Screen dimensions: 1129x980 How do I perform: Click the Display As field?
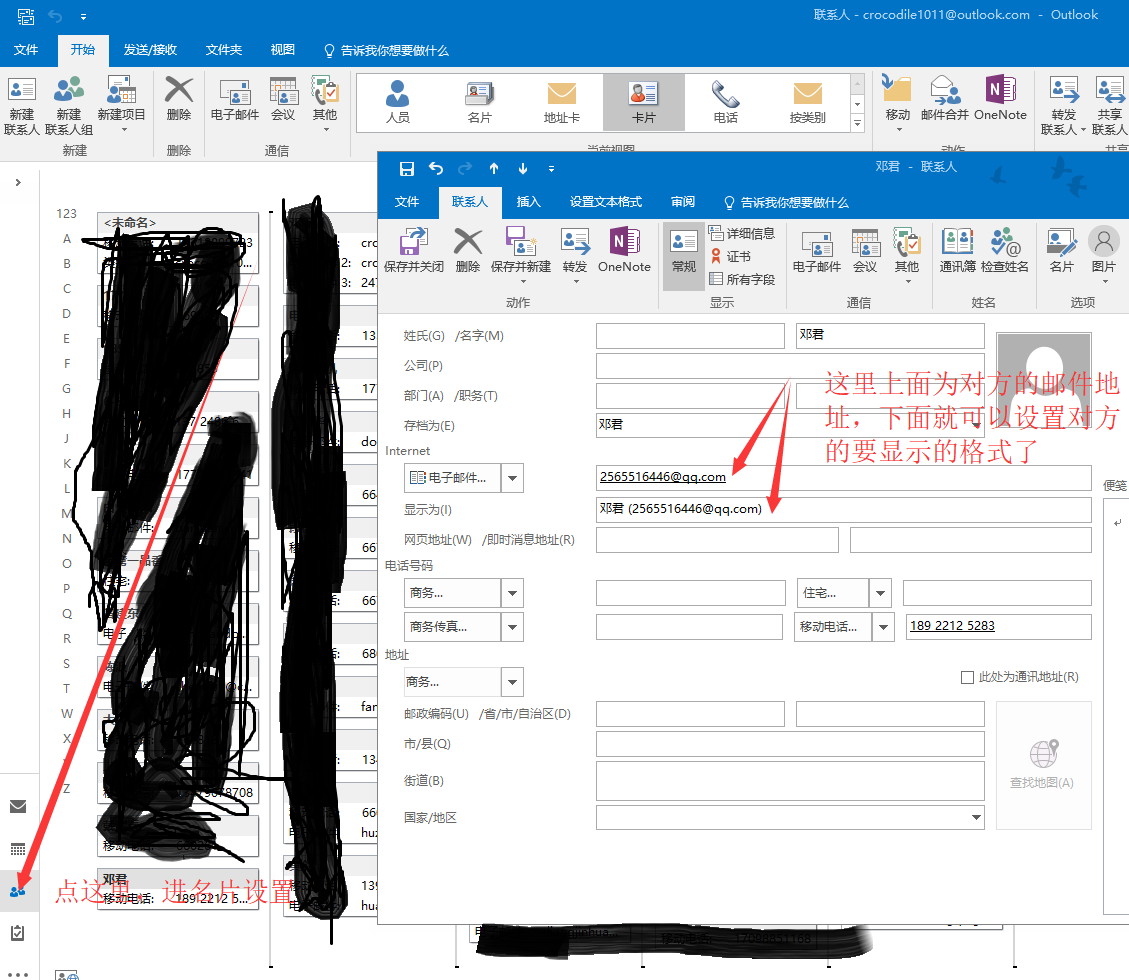(x=844, y=509)
